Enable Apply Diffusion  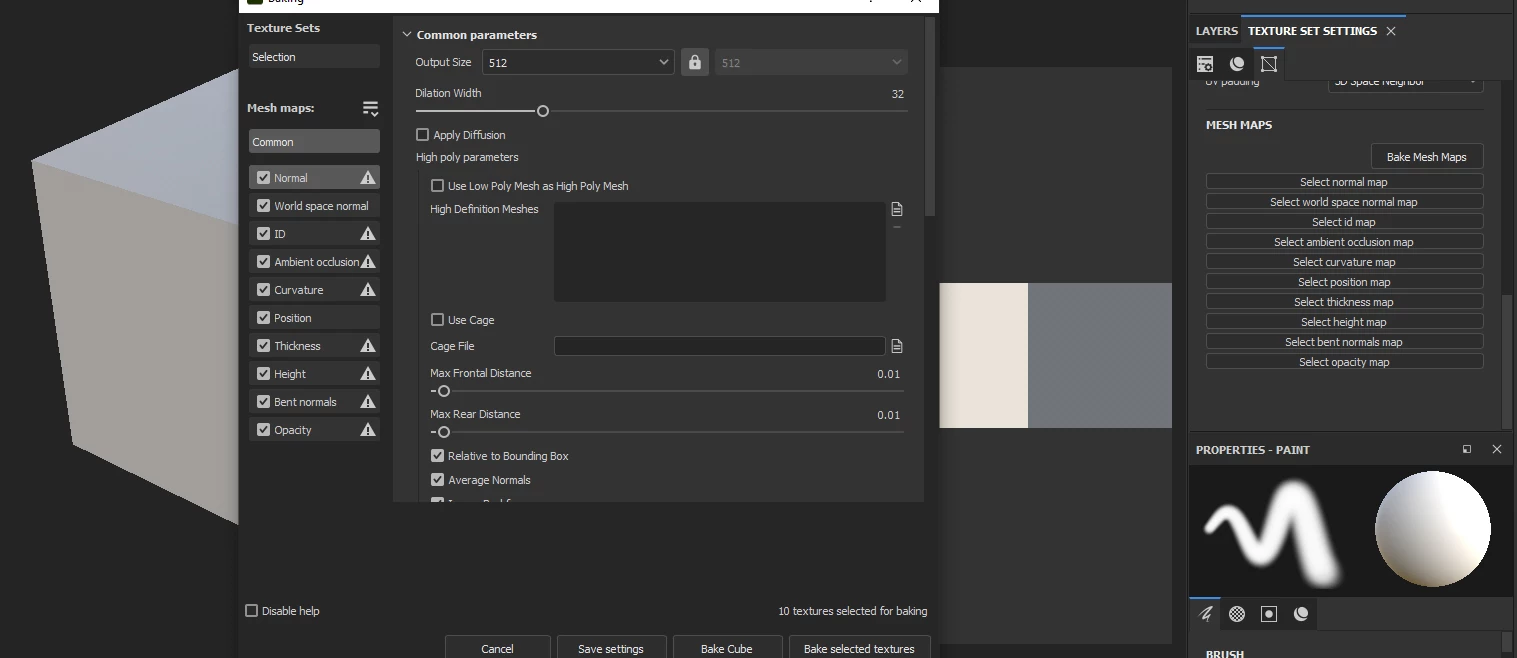point(422,135)
